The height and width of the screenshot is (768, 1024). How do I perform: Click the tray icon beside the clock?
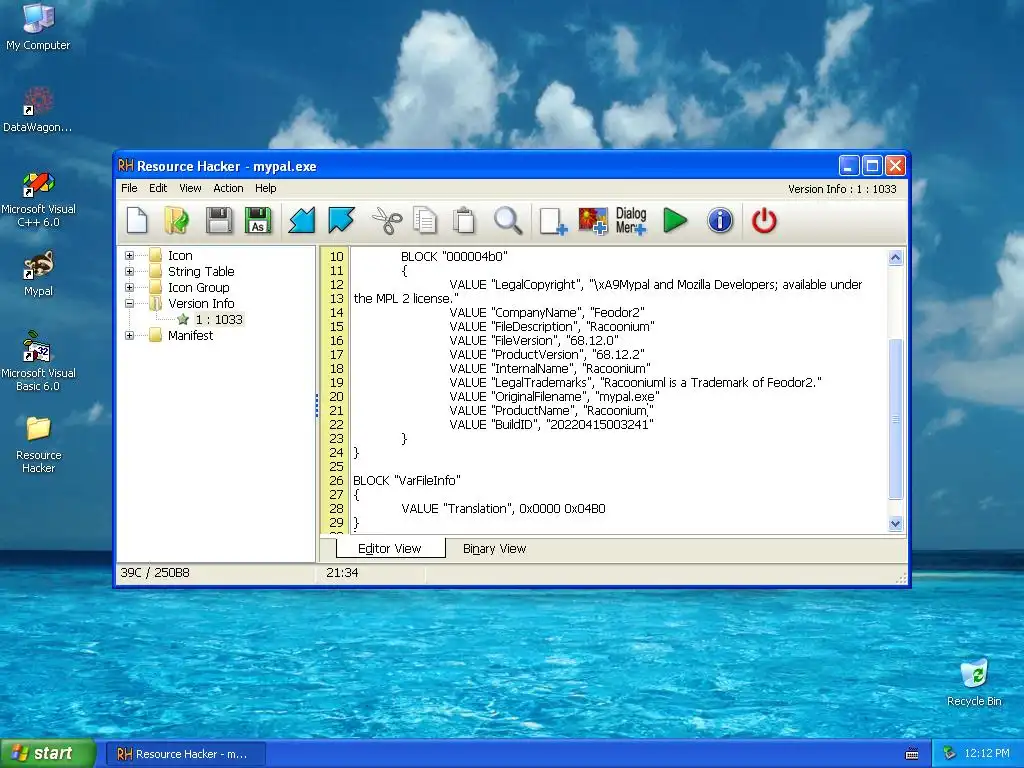click(x=949, y=754)
